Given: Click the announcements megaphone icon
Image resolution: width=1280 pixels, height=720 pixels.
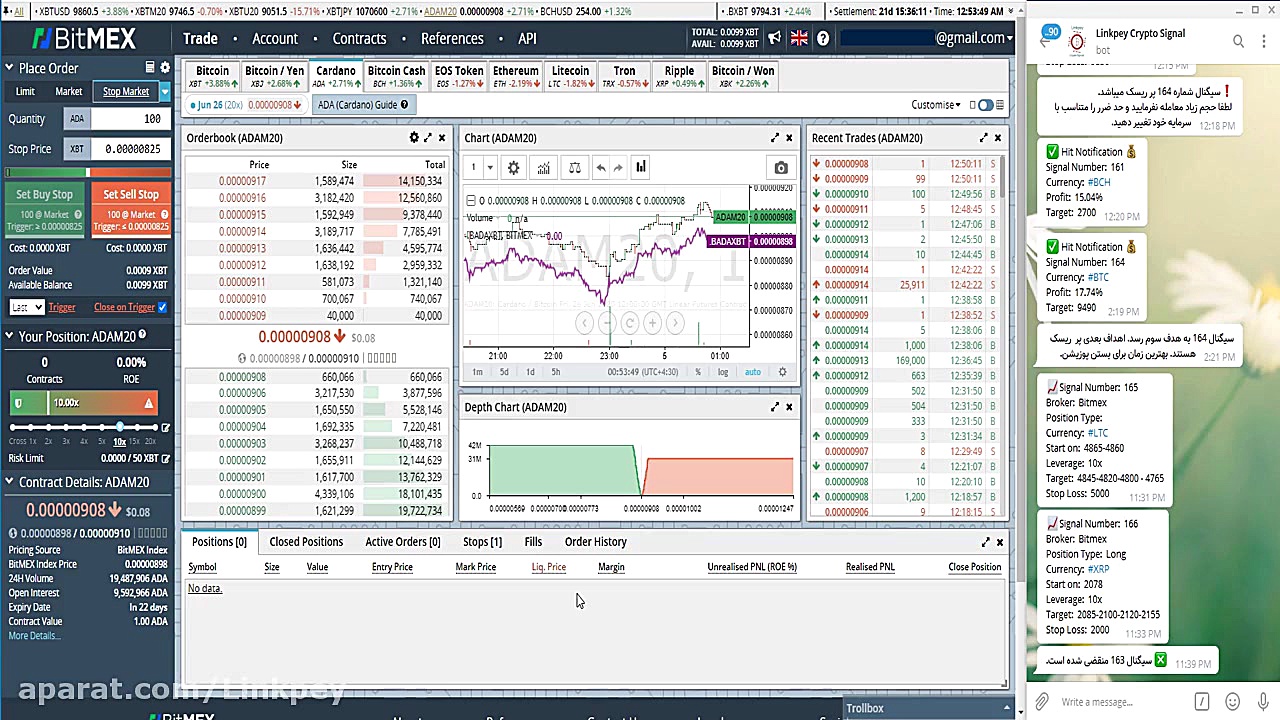Looking at the screenshot, I should coord(775,38).
